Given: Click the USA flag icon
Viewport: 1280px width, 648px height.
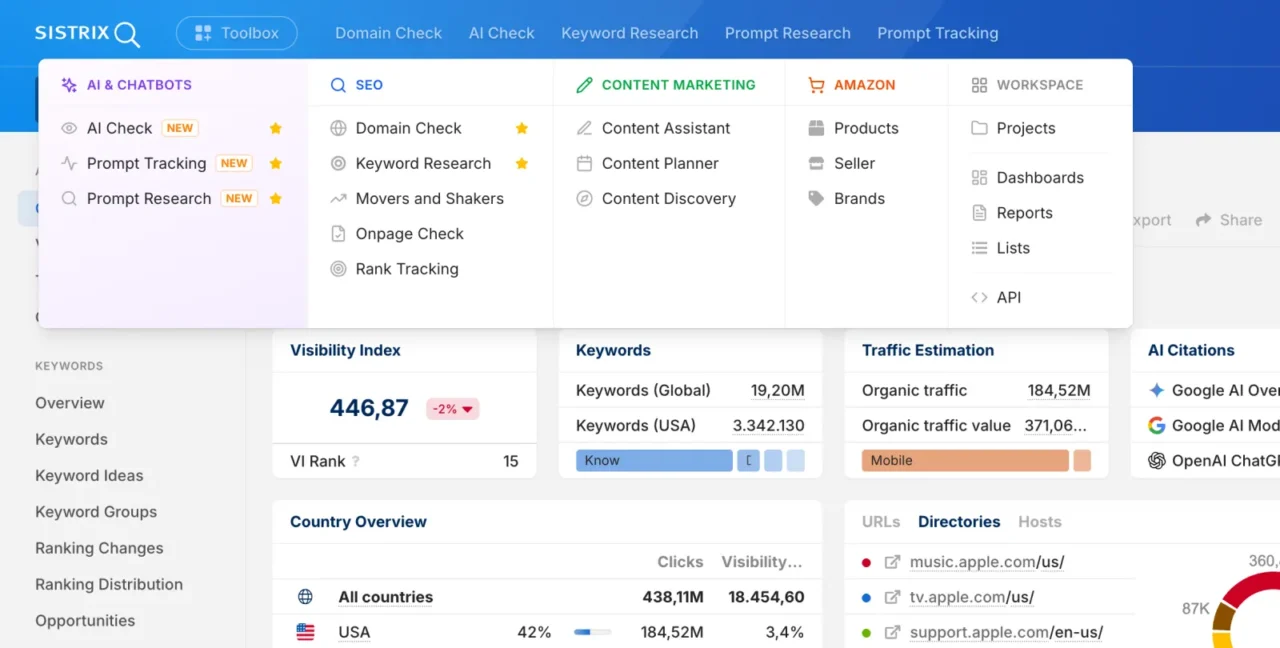Looking at the screenshot, I should coord(305,632).
